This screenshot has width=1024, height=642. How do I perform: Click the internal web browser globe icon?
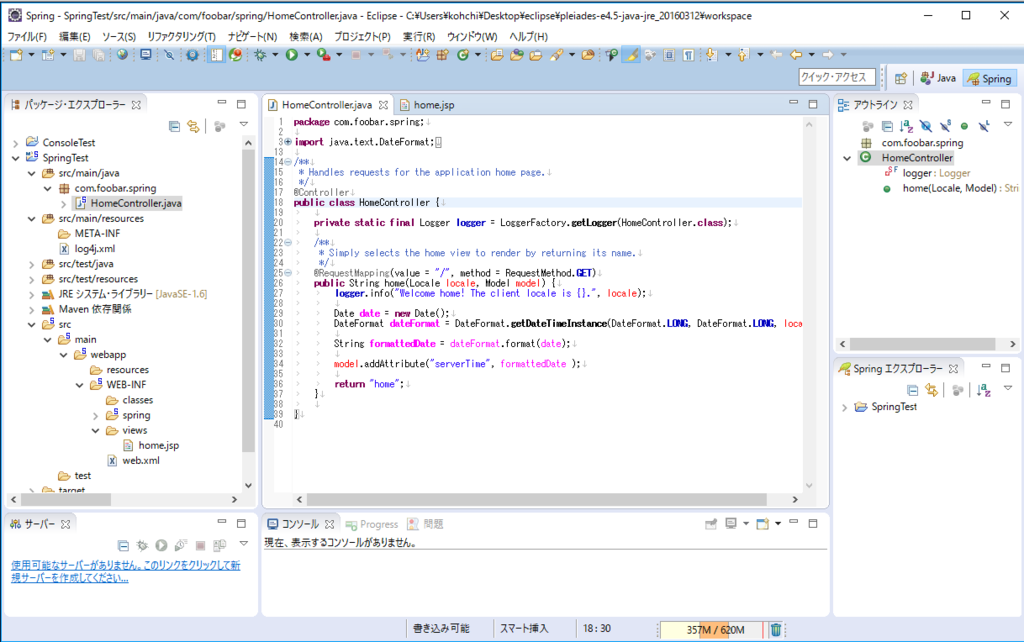tap(122, 56)
